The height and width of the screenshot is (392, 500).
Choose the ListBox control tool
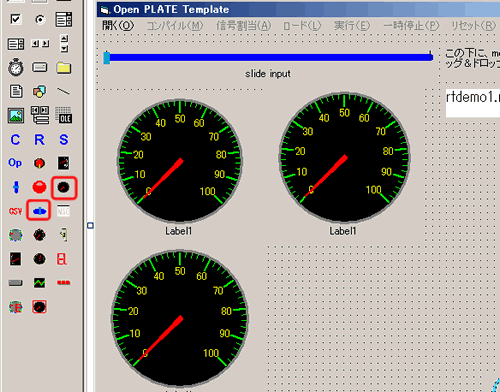(16, 44)
